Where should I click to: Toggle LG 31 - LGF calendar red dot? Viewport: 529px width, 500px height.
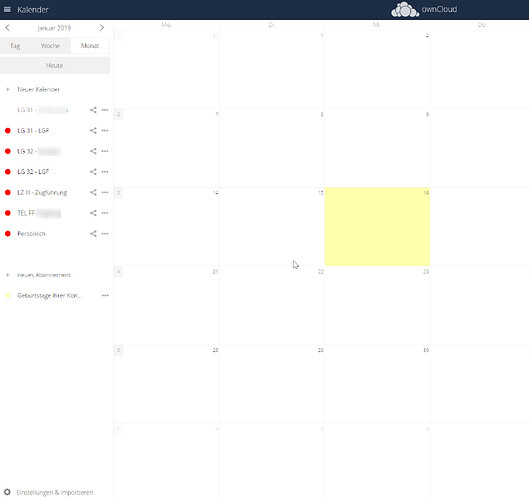[x=8, y=131]
